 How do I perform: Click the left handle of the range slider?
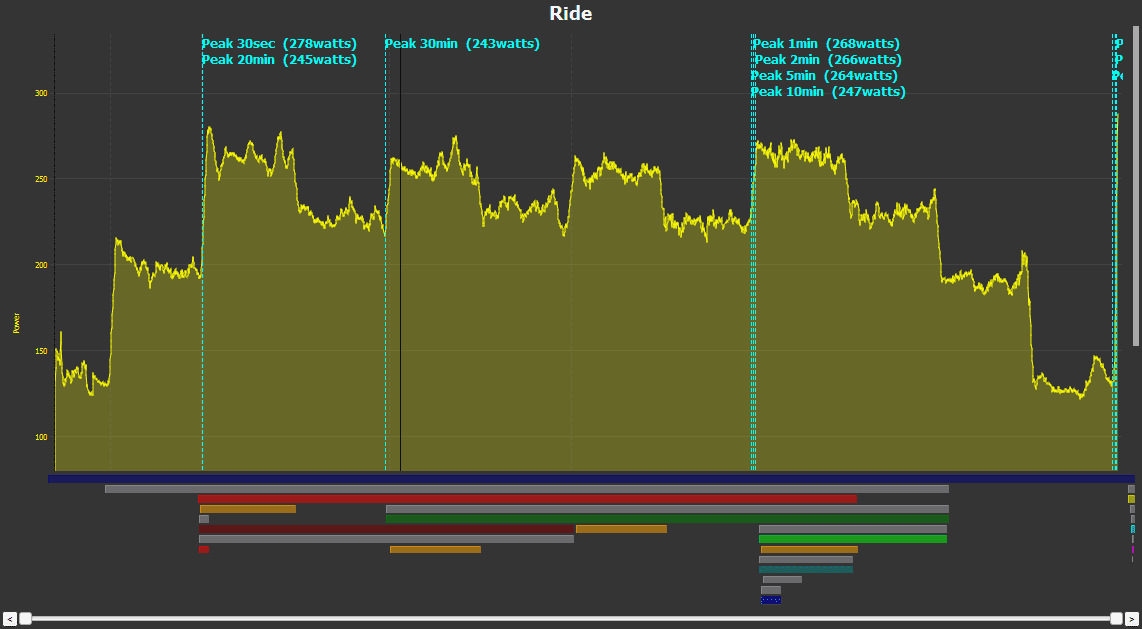click(26, 619)
